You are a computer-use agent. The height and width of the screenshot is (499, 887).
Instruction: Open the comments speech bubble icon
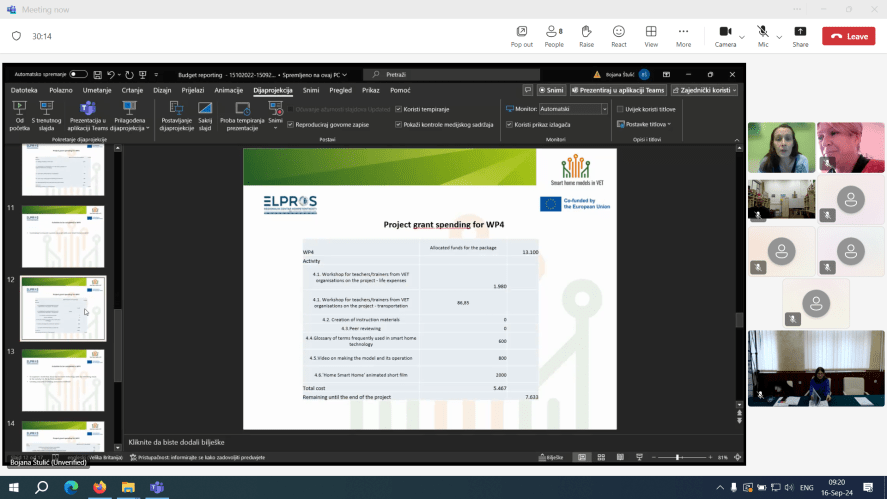528,90
